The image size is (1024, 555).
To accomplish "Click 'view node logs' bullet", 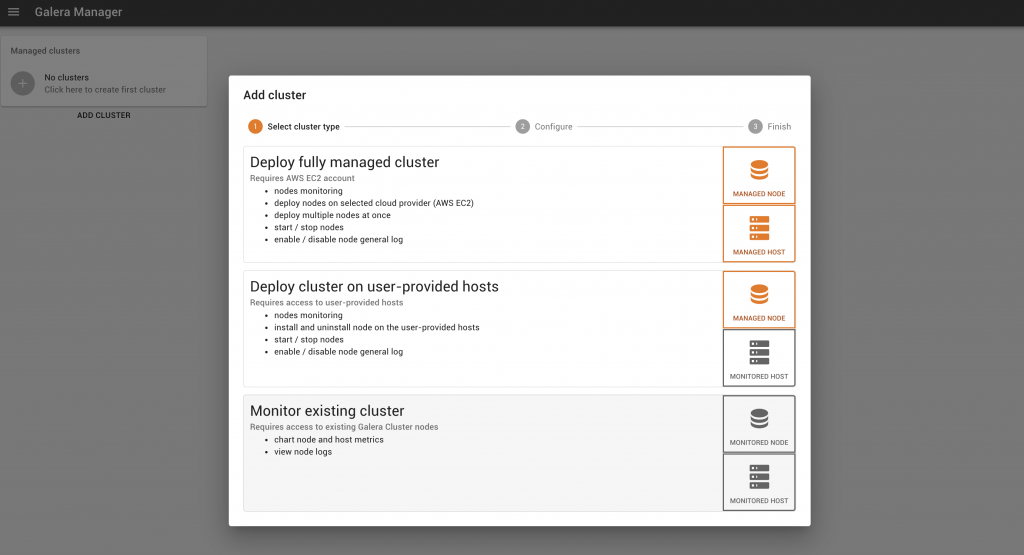I will [303, 452].
